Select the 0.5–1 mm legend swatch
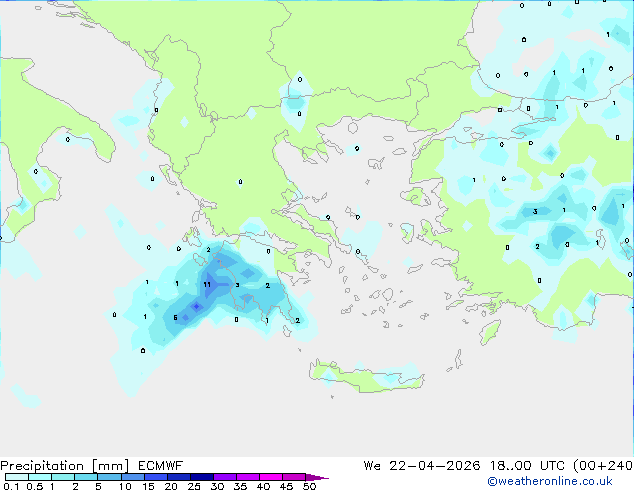The height and width of the screenshot is (490, 634). 40,477
